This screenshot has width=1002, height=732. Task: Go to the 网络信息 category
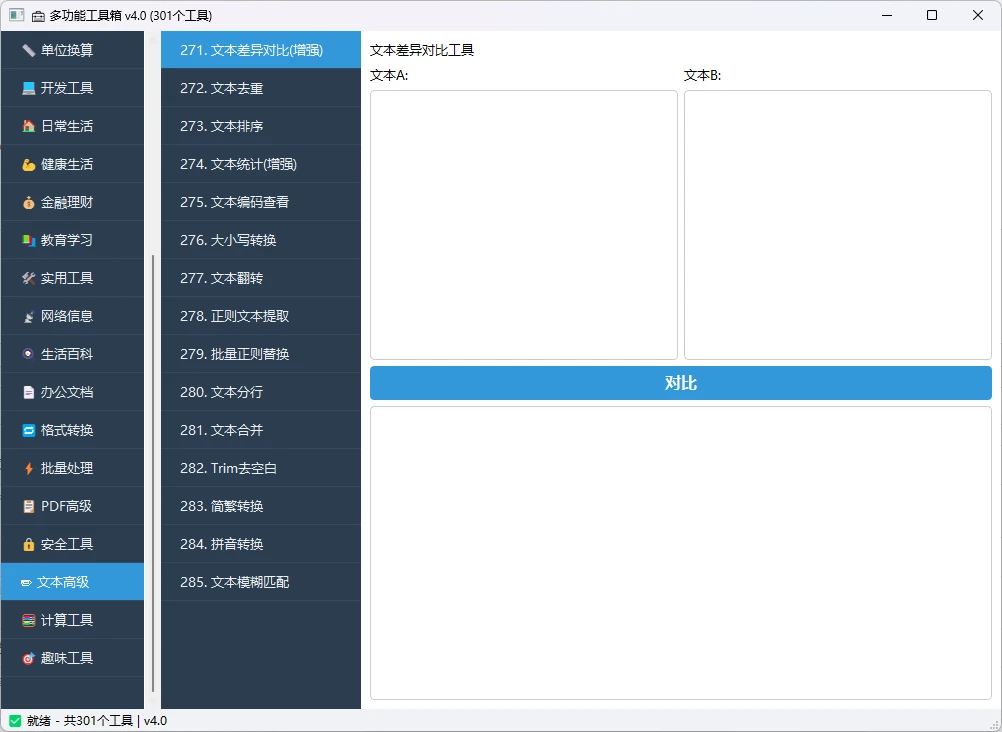click(72, 316)
